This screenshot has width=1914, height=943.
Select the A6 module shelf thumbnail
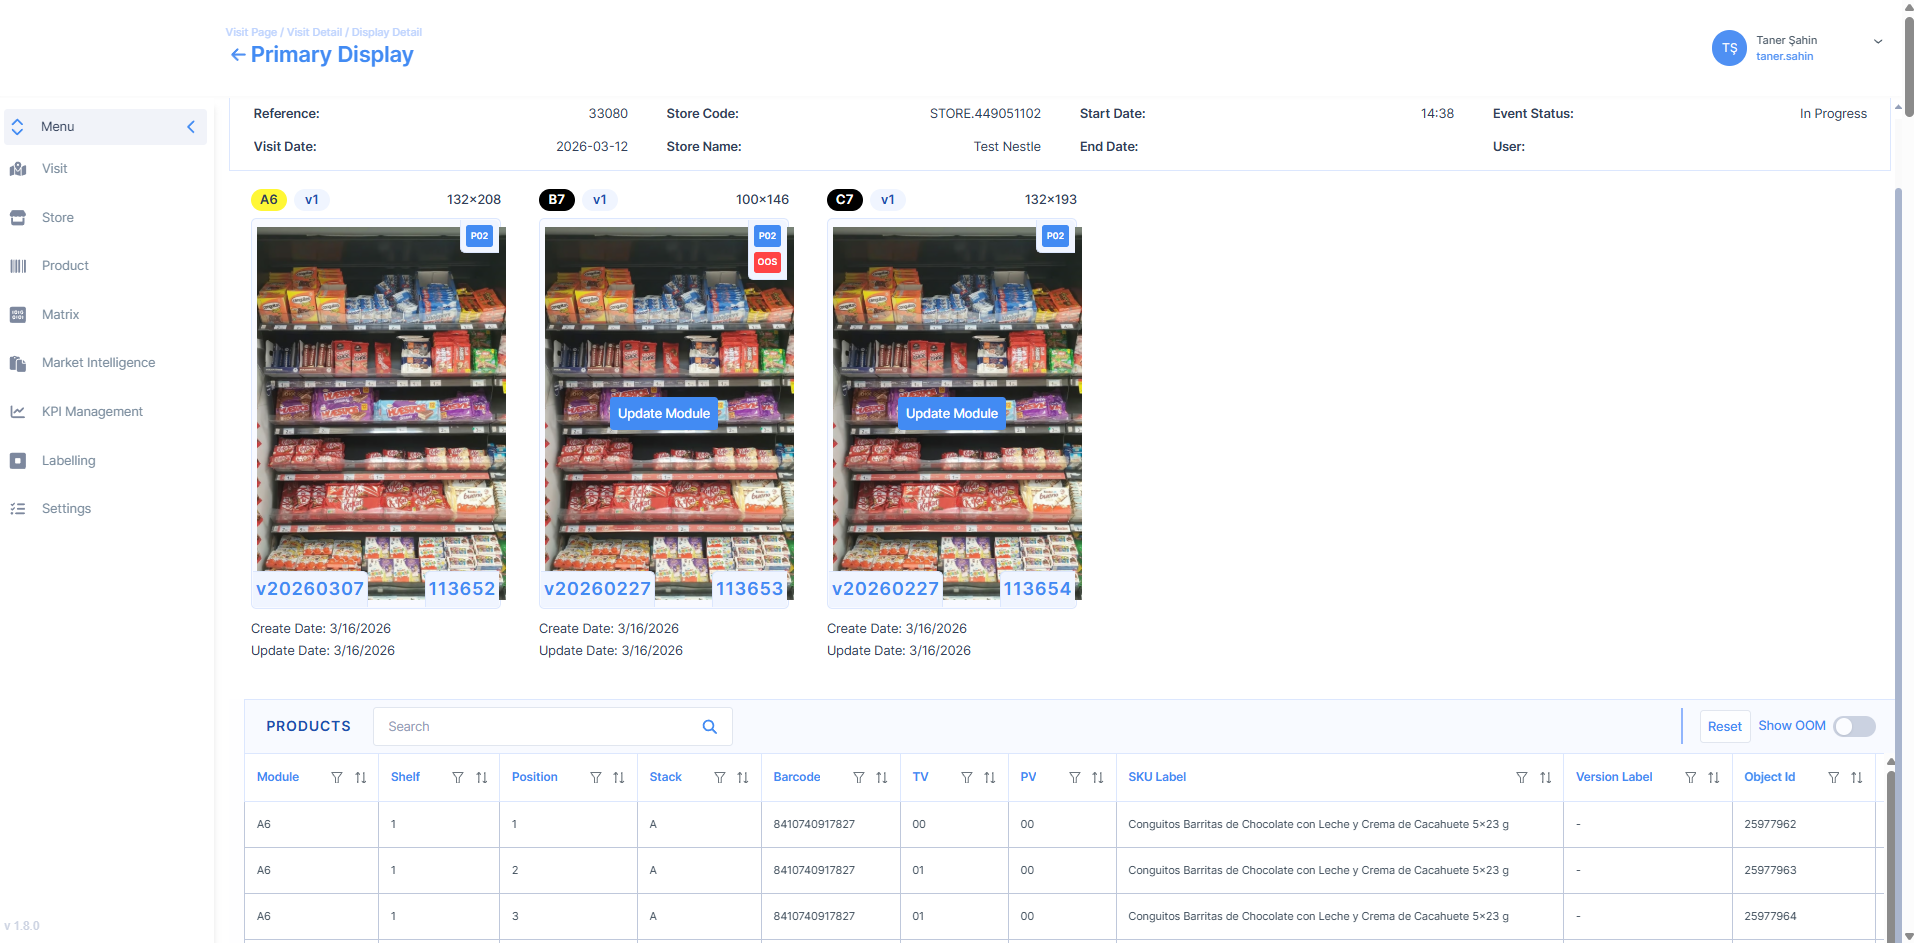coord(380,412)
